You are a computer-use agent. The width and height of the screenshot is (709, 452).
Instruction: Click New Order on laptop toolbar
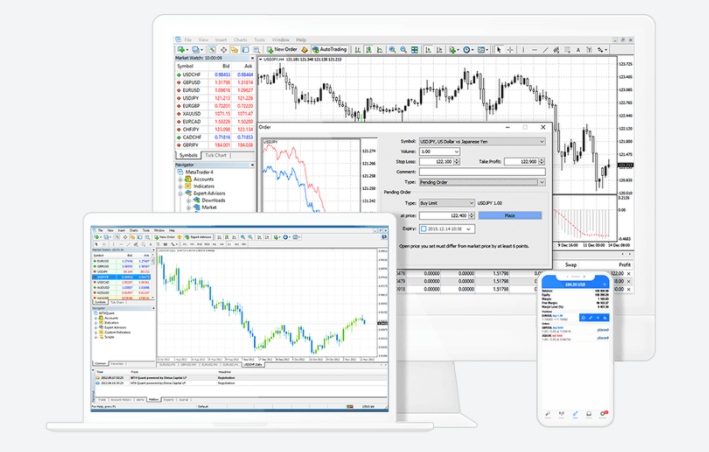click(x=165, y=237)
